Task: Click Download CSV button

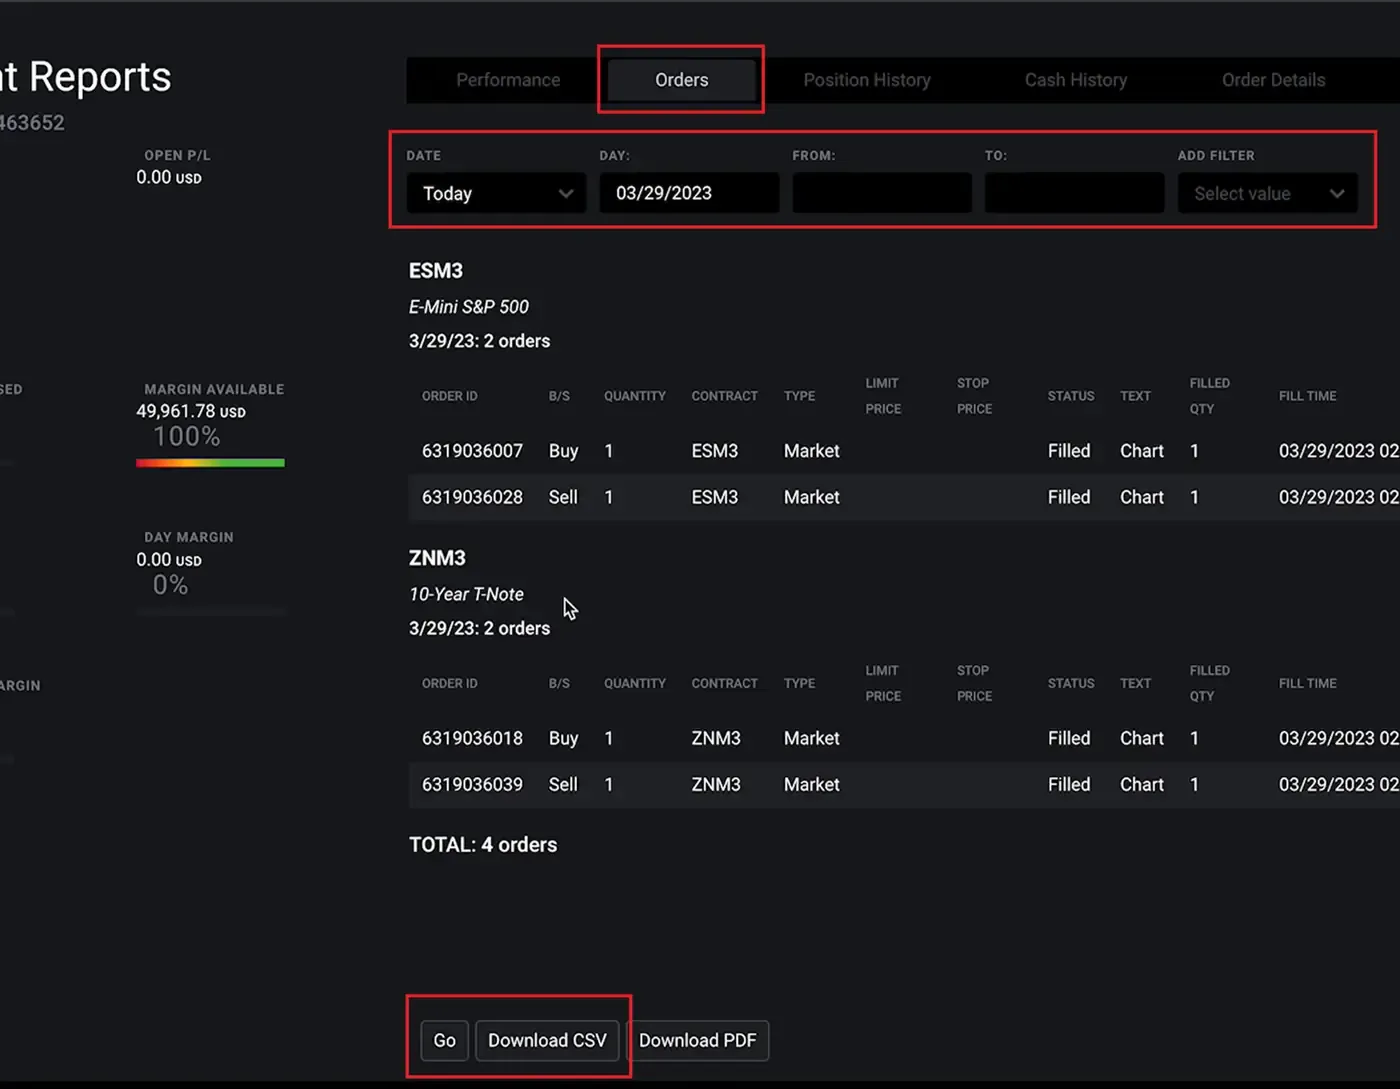Action: 547,1040
